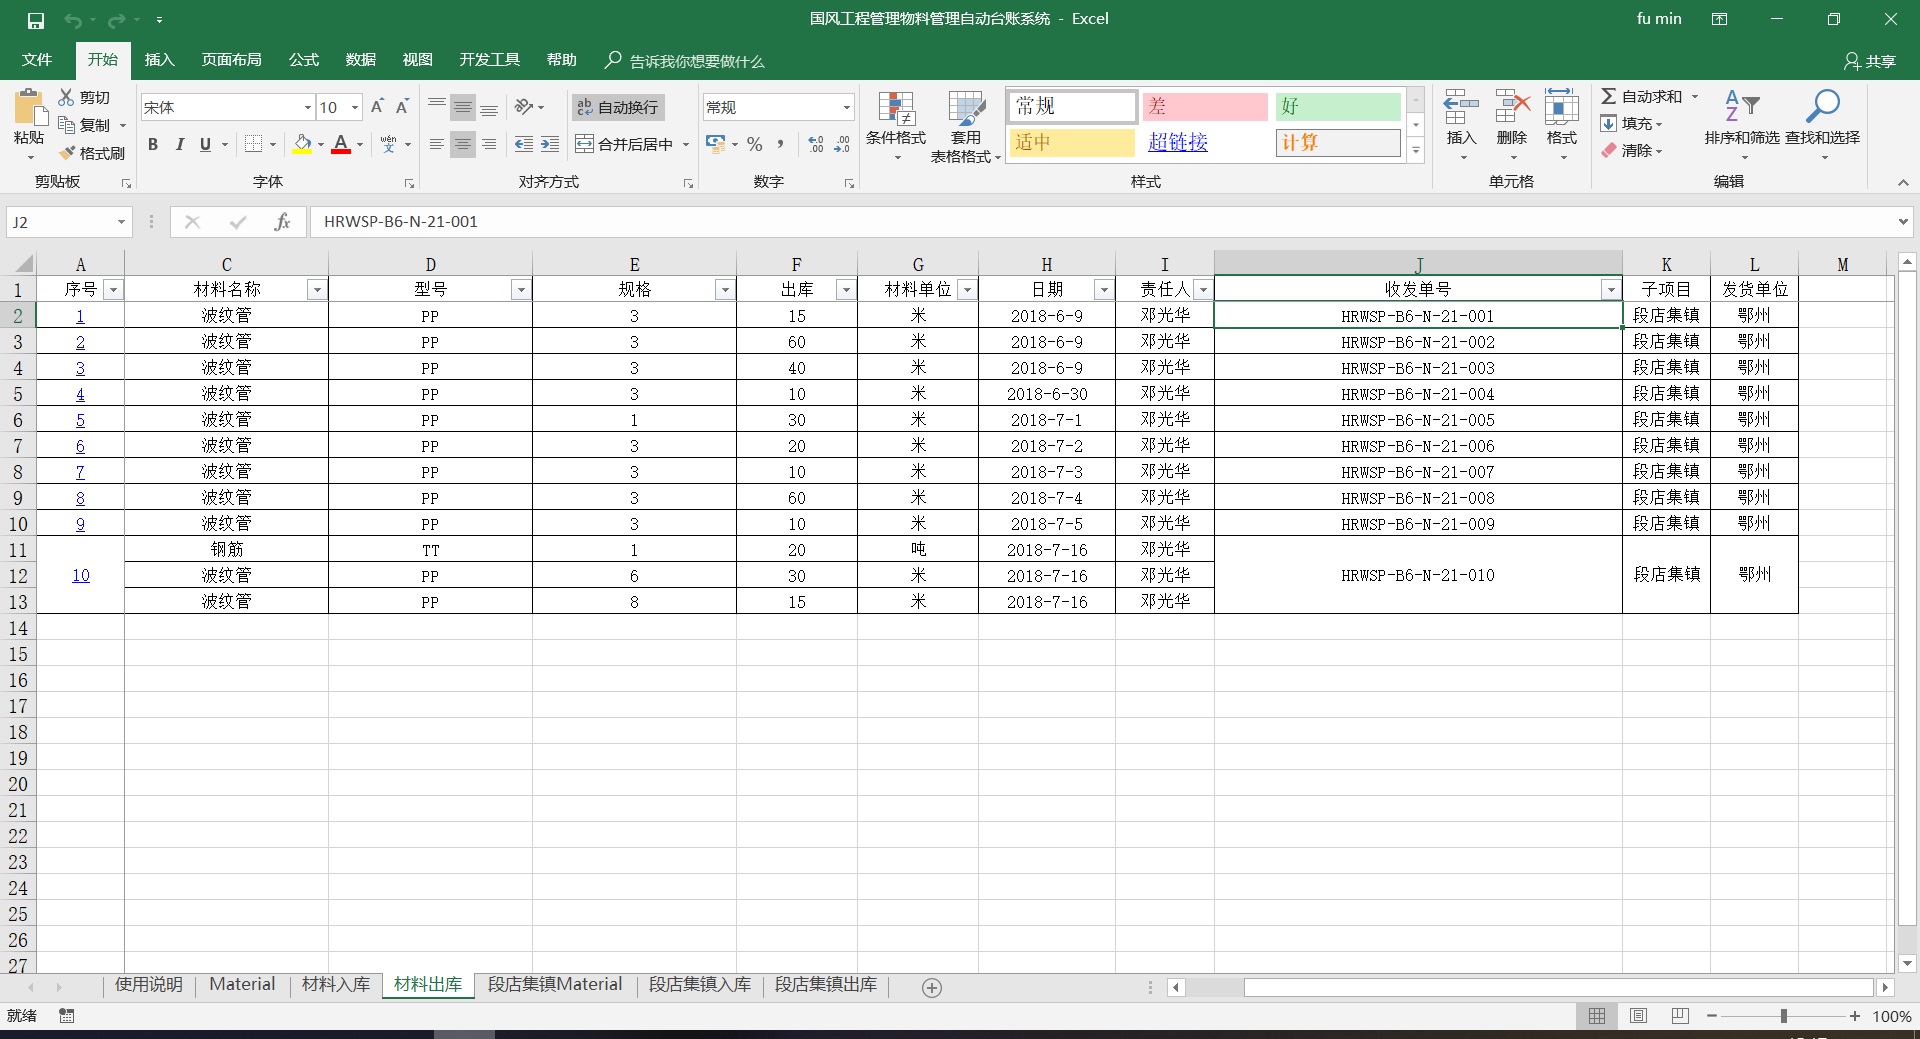Toggle center horizontal alignment

tap(463, 144)
